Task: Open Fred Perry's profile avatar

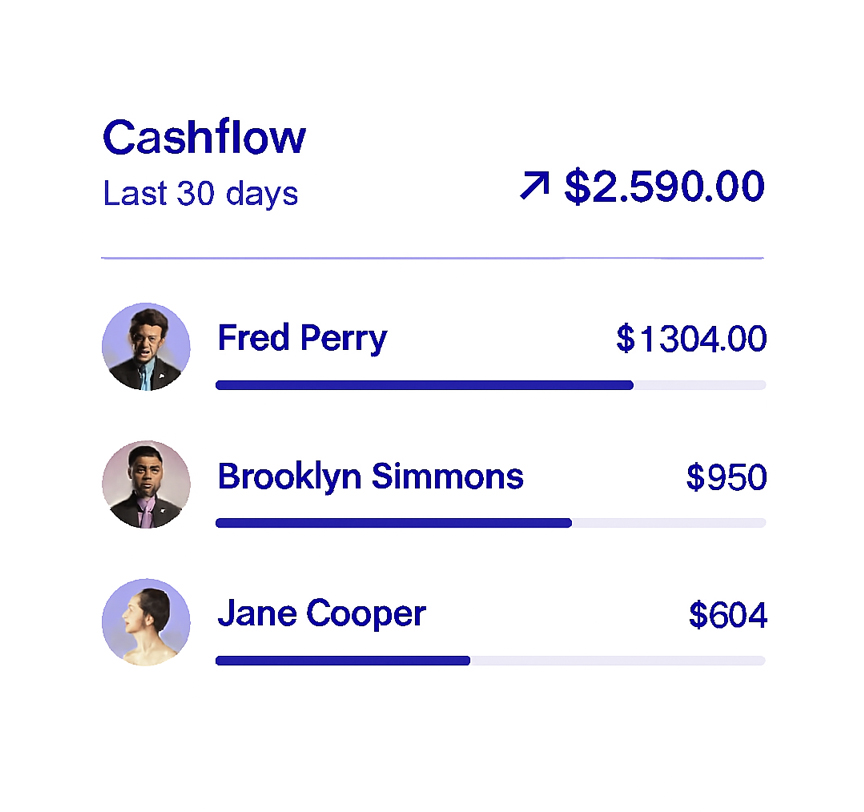Action: pyautogui.click(x=146, y=347)
